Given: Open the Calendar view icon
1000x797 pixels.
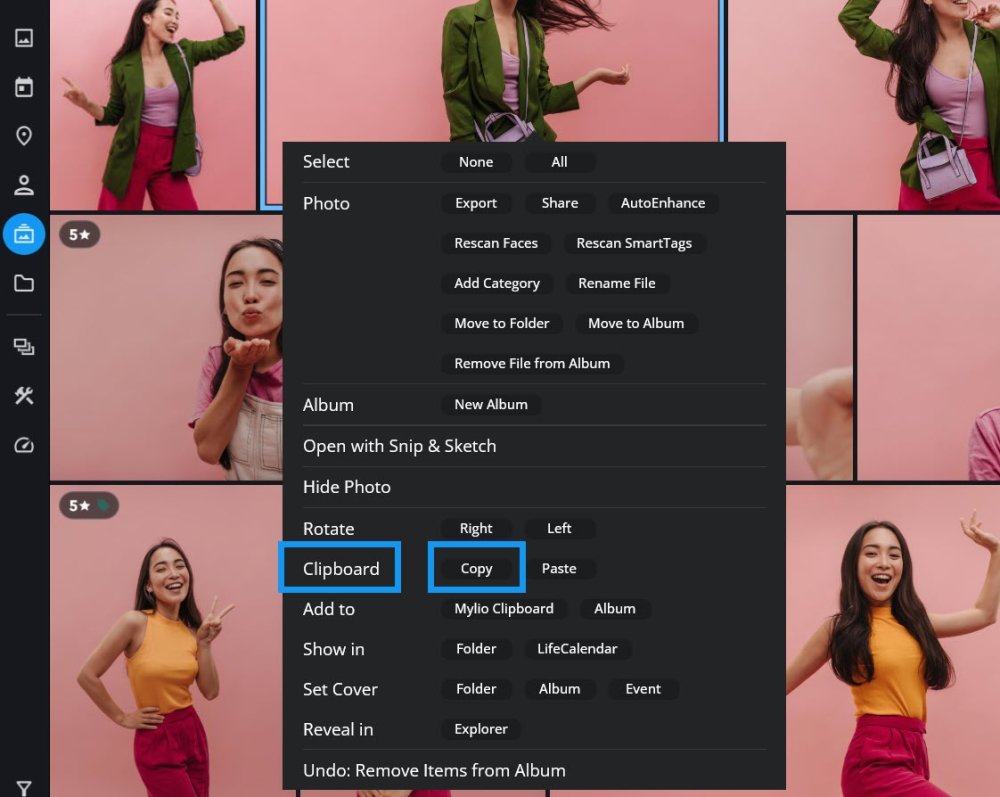Looking at the screenshot, I should pyautogui.click(x=24, y=87).
